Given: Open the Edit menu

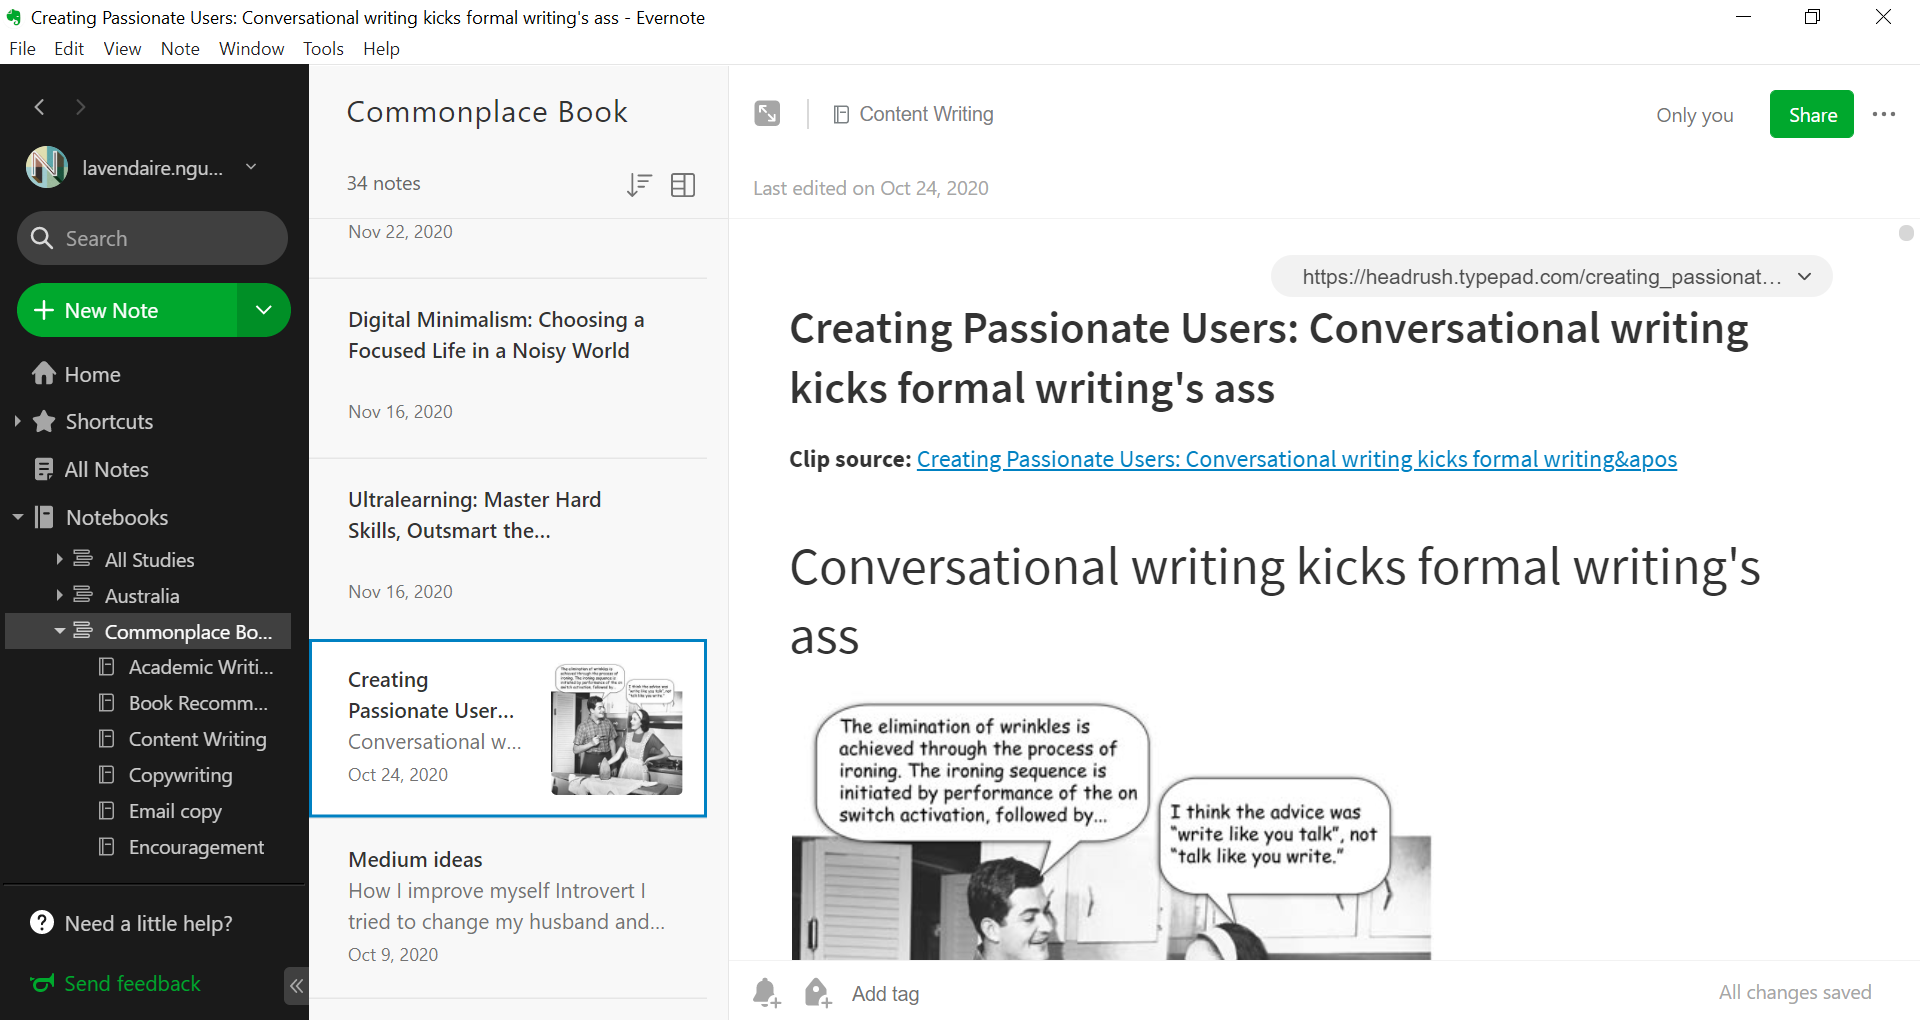Looking at the screenshot, I should pos(69,49).
